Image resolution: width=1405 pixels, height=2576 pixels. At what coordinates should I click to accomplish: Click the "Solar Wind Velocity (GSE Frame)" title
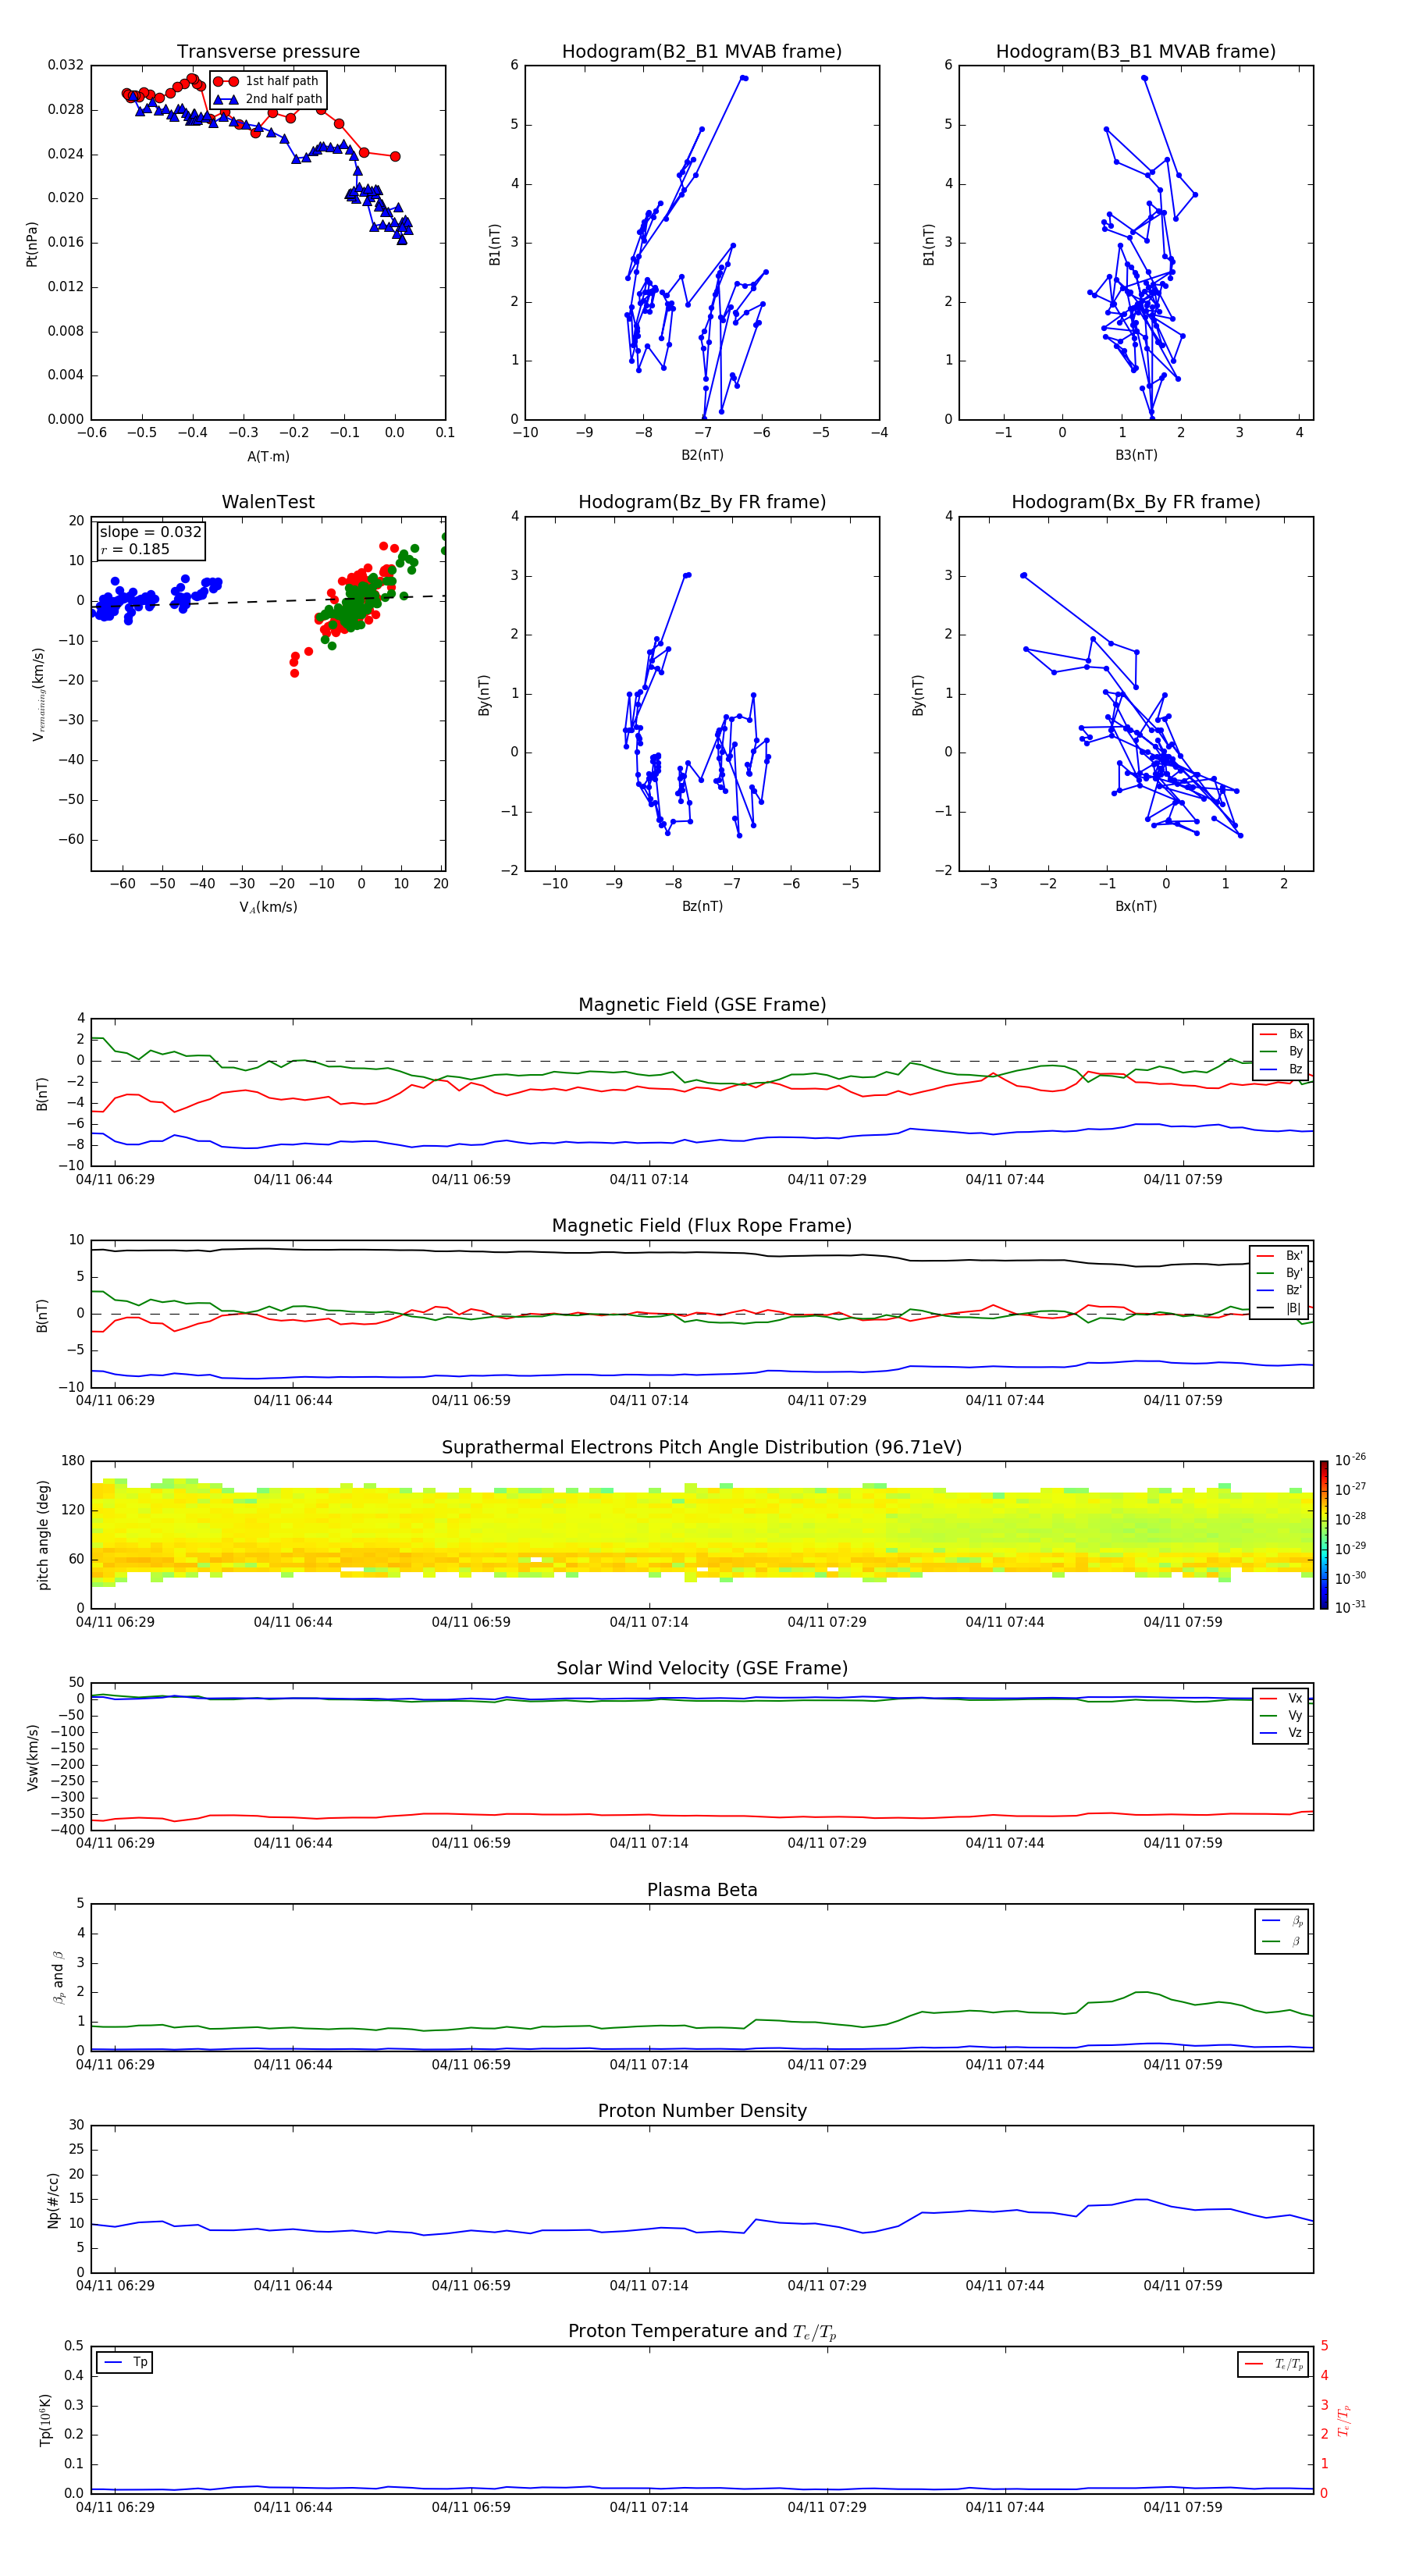tap(702, 1668)
